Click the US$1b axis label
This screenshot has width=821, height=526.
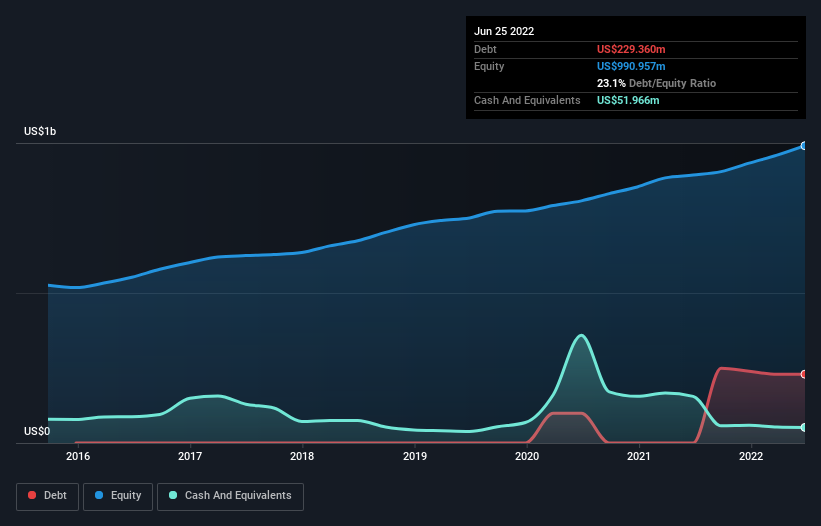[x=40, y=131]
